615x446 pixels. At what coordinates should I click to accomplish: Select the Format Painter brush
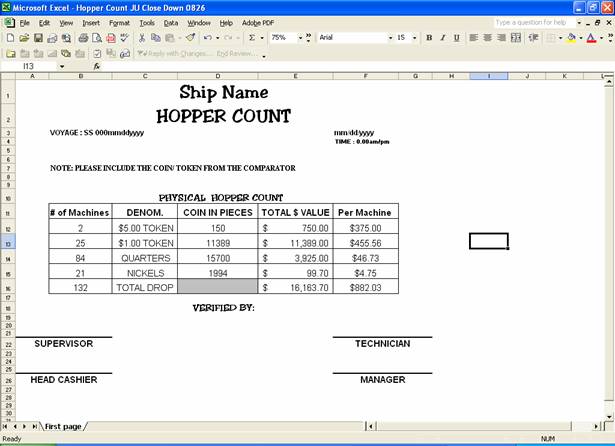190,38
